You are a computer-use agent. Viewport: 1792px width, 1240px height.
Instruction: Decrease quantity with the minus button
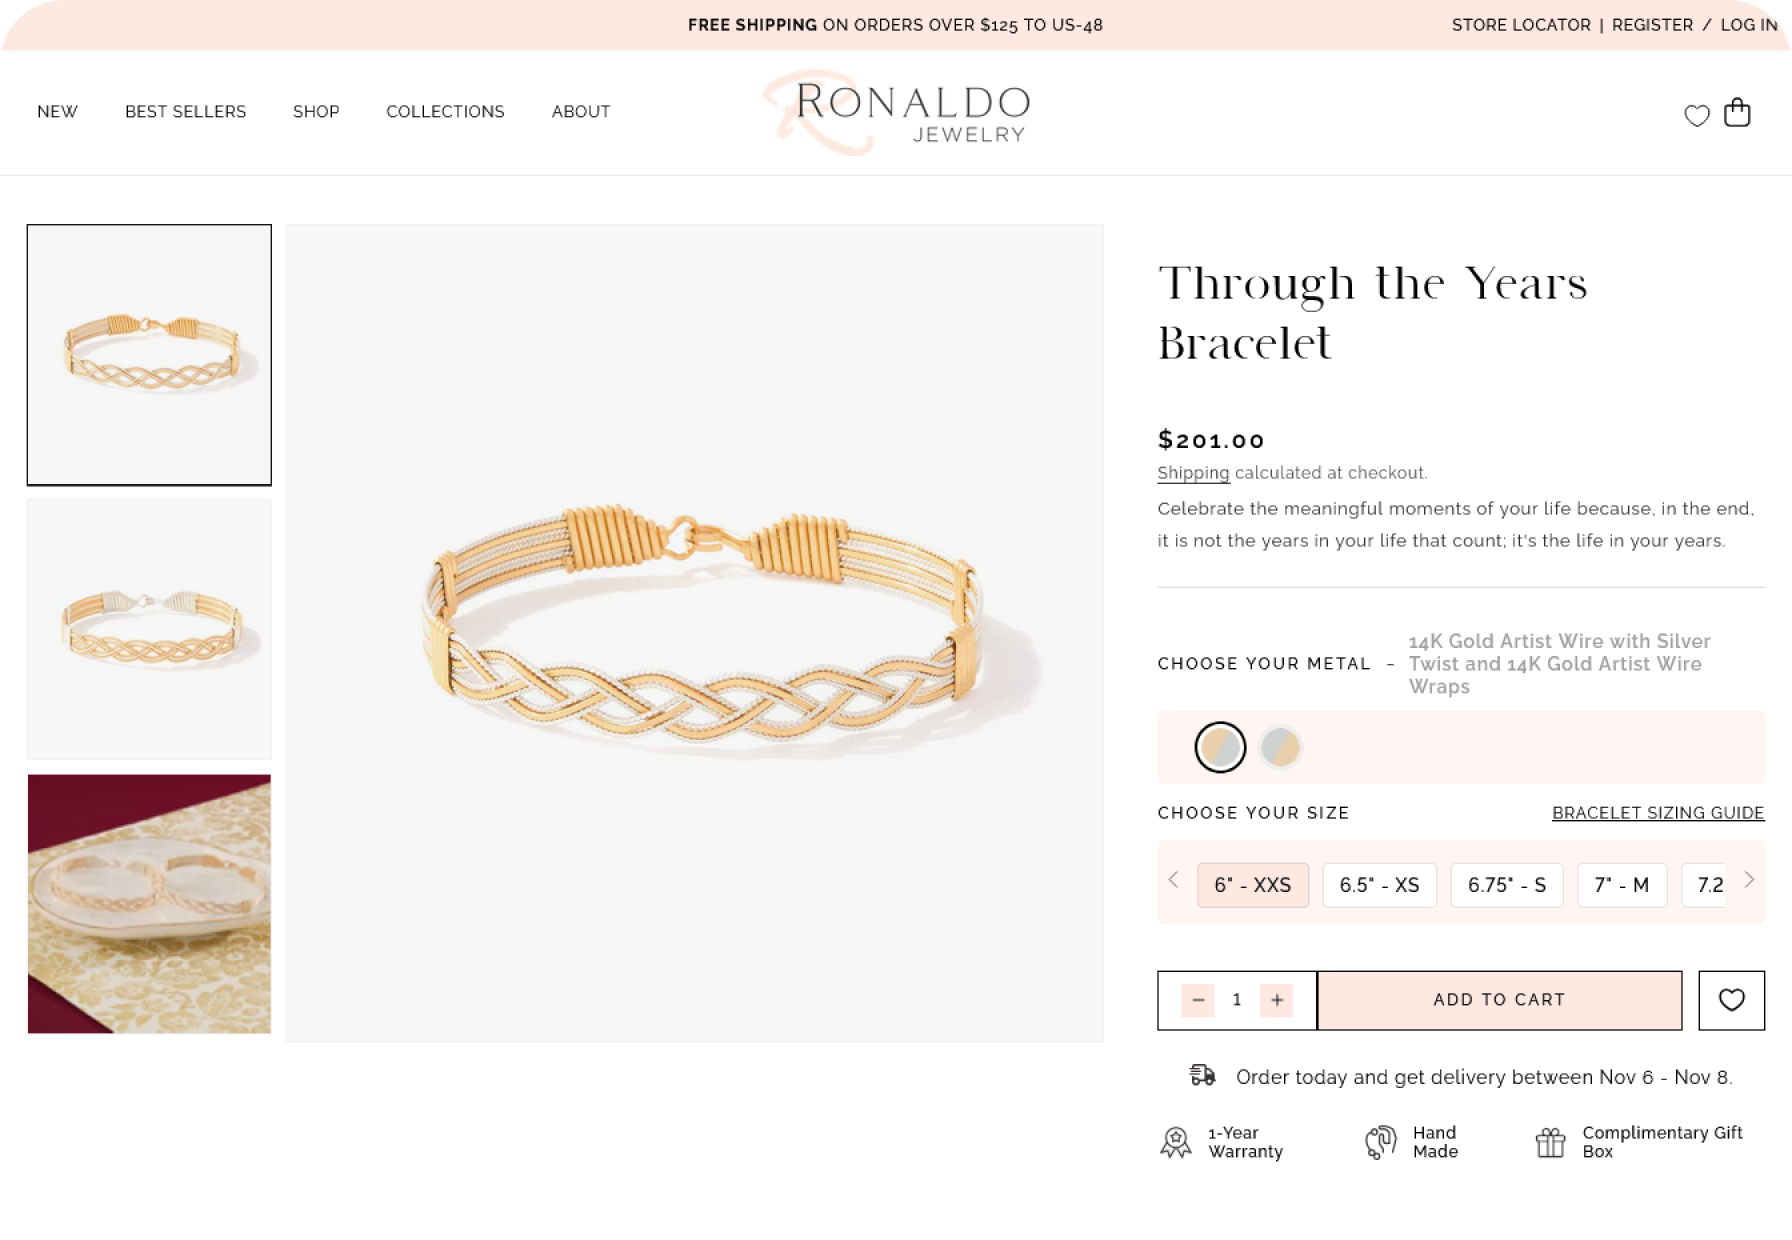1198,1000
